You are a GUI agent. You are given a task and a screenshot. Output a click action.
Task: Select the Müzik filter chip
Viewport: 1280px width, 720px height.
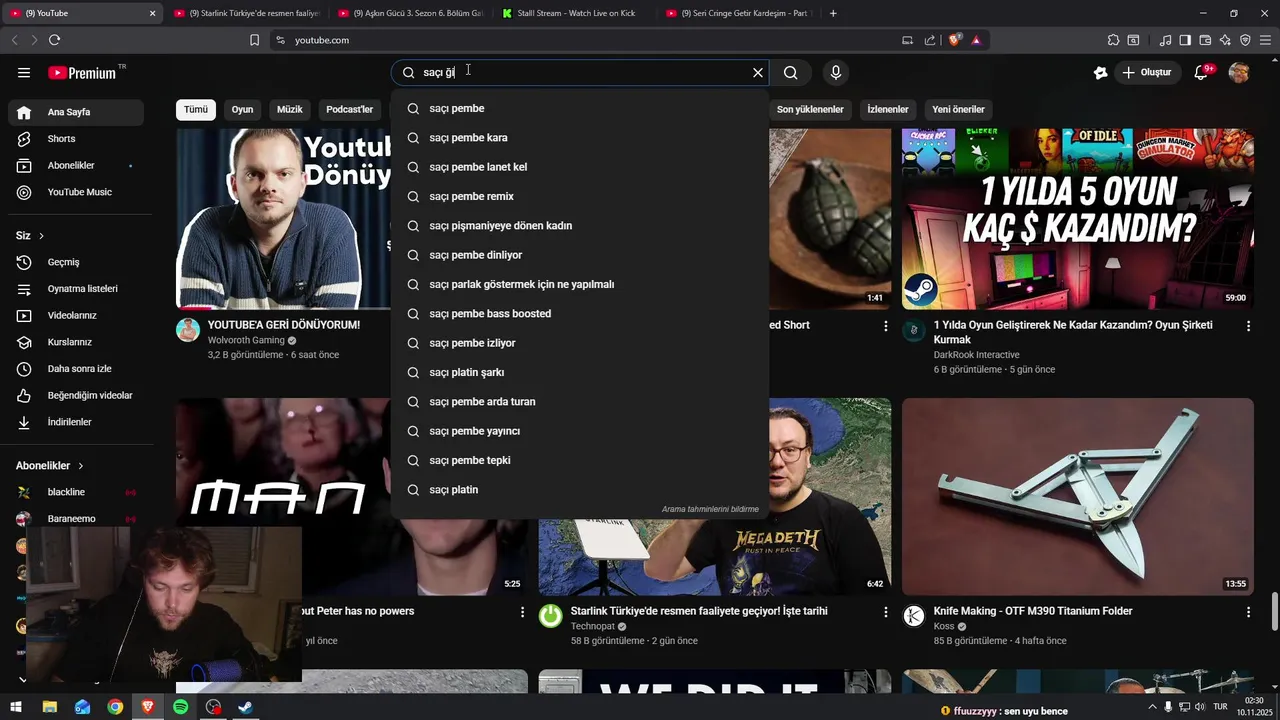[x=289, y=109]
